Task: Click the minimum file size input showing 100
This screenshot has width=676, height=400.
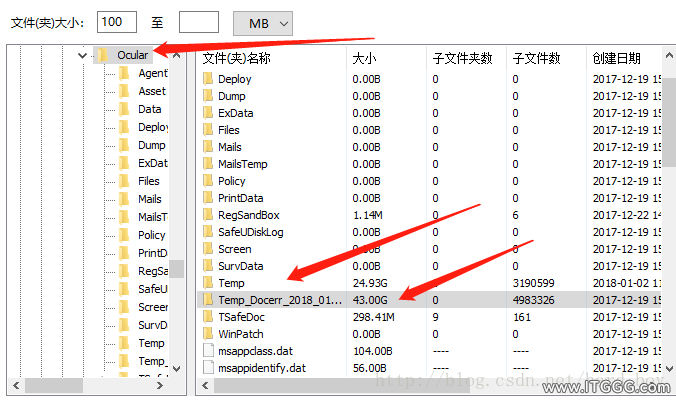Action: point(117,22)
